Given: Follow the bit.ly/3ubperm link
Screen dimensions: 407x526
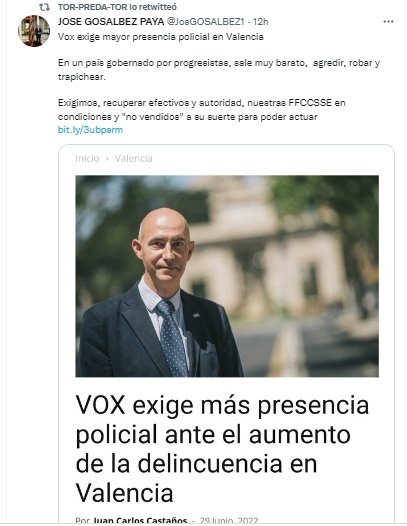Looking at the screenshot, I should 90,130.
